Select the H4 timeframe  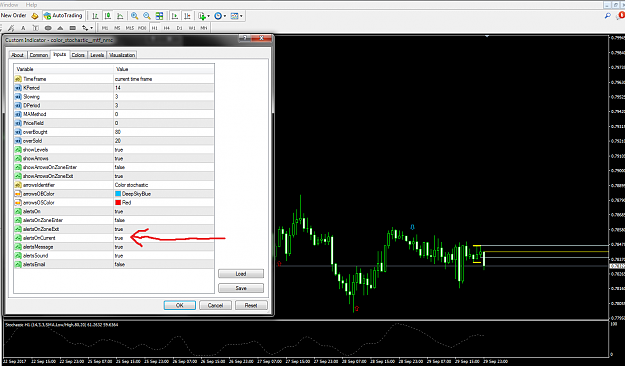(x=167, y=28)
